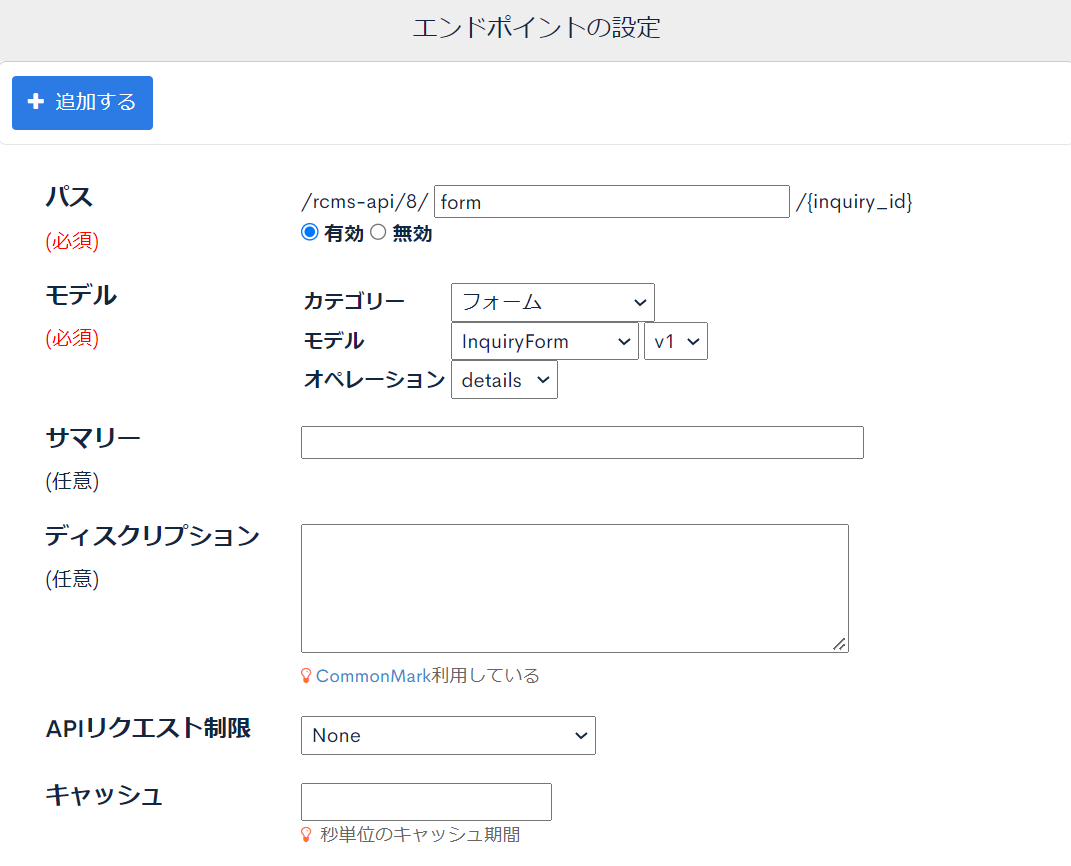This screenshot has height=866, width=1071.
Task: Open the version dropdown showing v1
Action: [676, 341]
